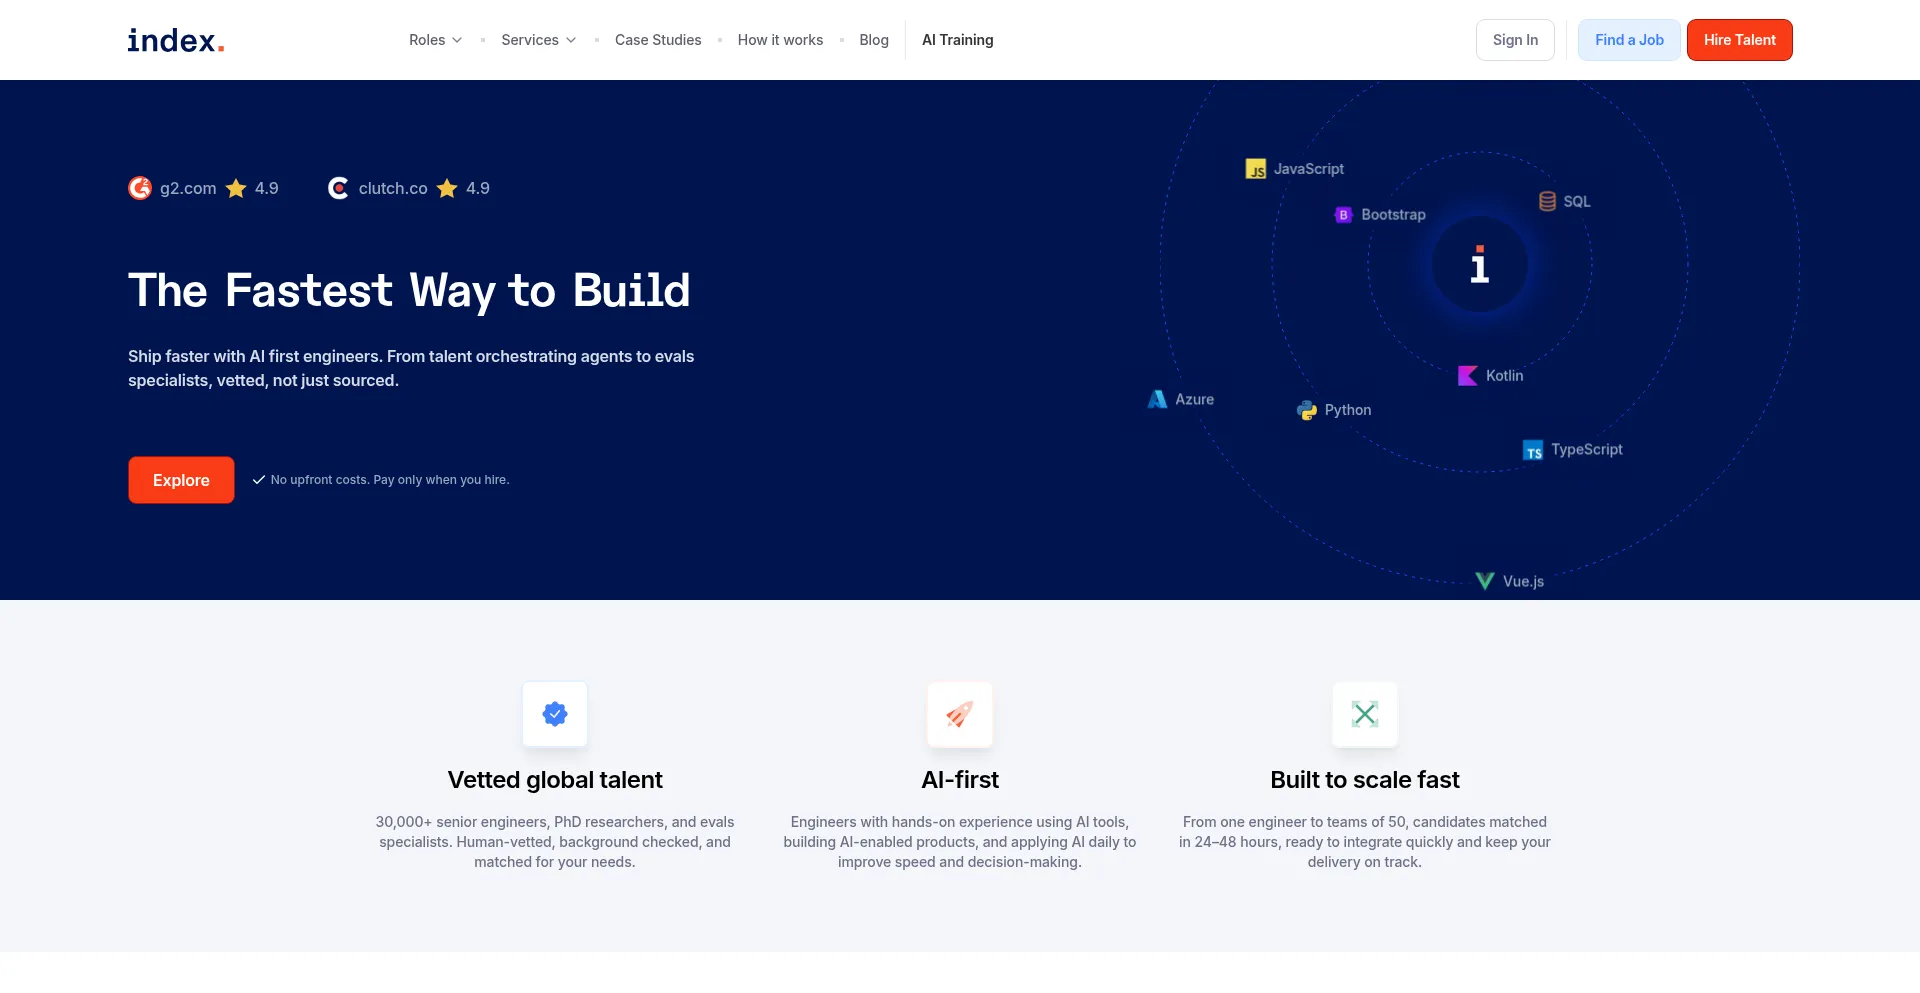Click the Bootstrap B icon

[x=1344, y=215]
